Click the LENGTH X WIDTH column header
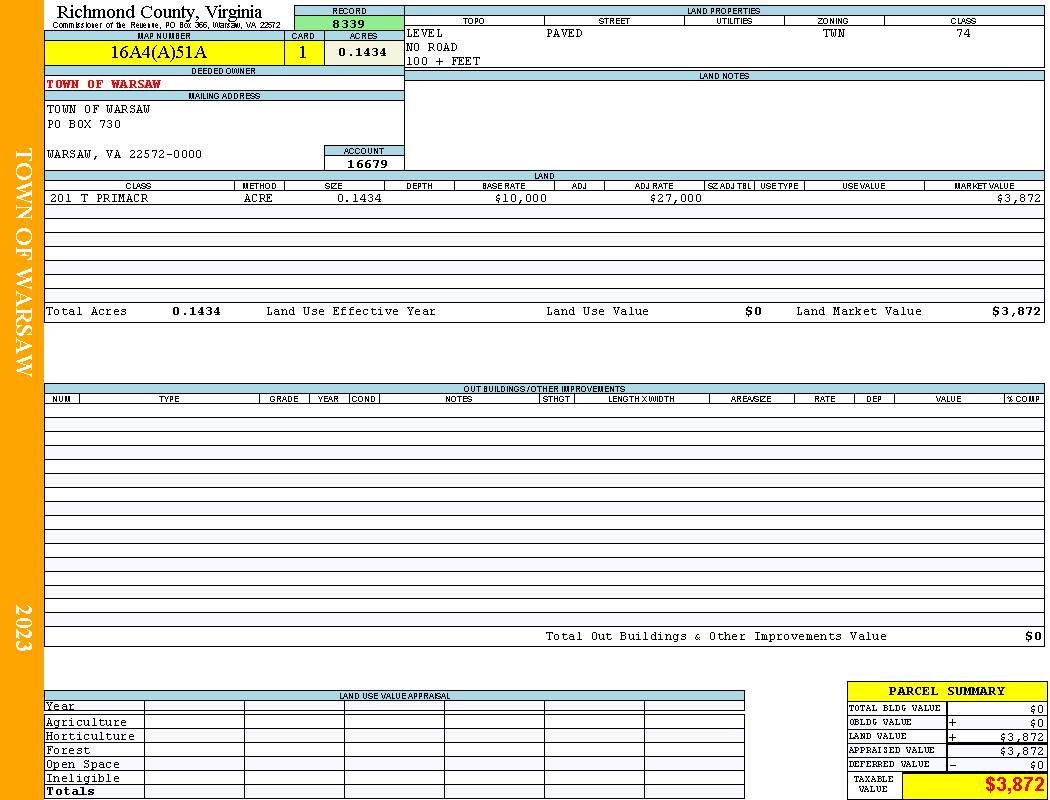Viewport: 1050px width, 800px height. [641, 398]
